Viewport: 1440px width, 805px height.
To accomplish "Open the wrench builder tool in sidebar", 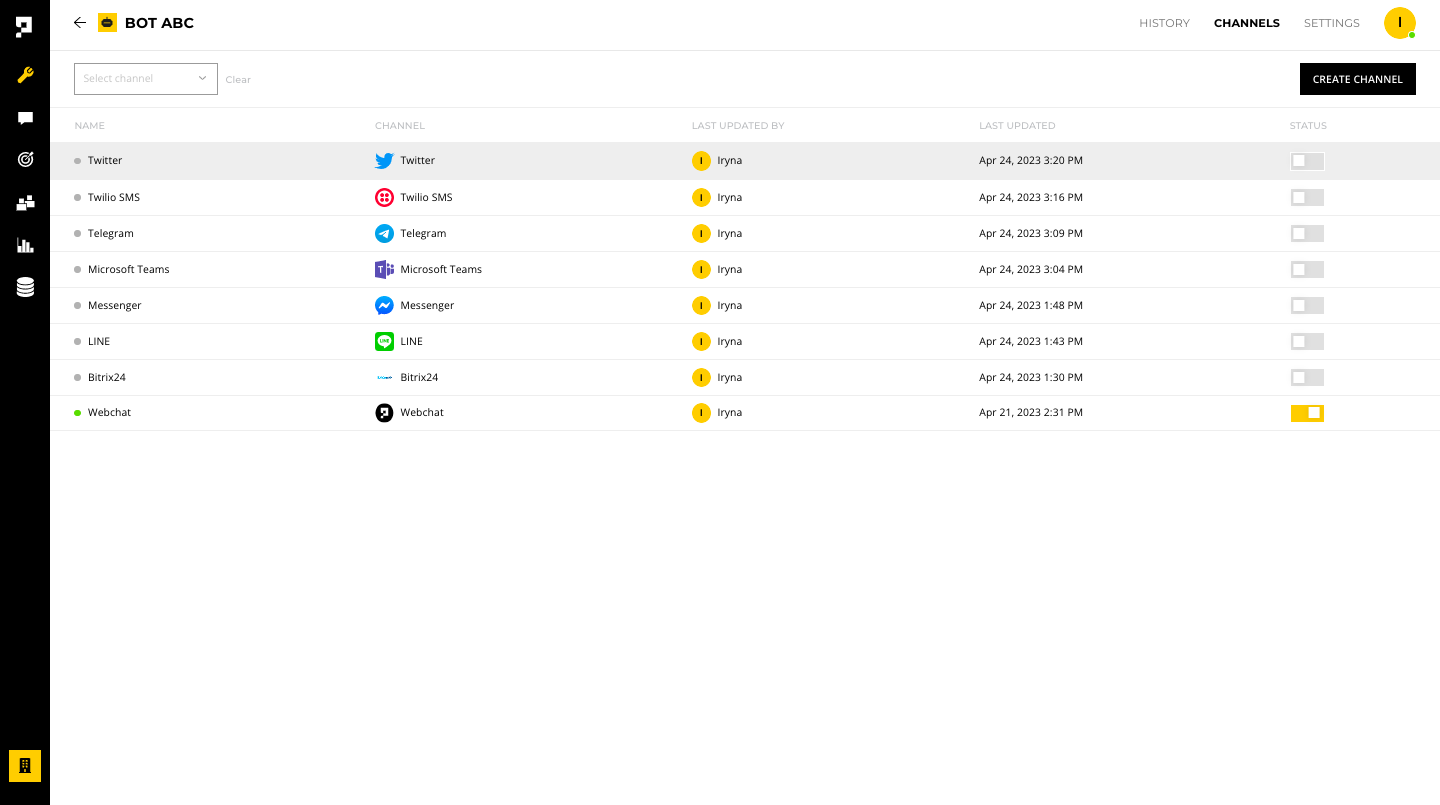I will pyautogui.click(x=25, y=75).
